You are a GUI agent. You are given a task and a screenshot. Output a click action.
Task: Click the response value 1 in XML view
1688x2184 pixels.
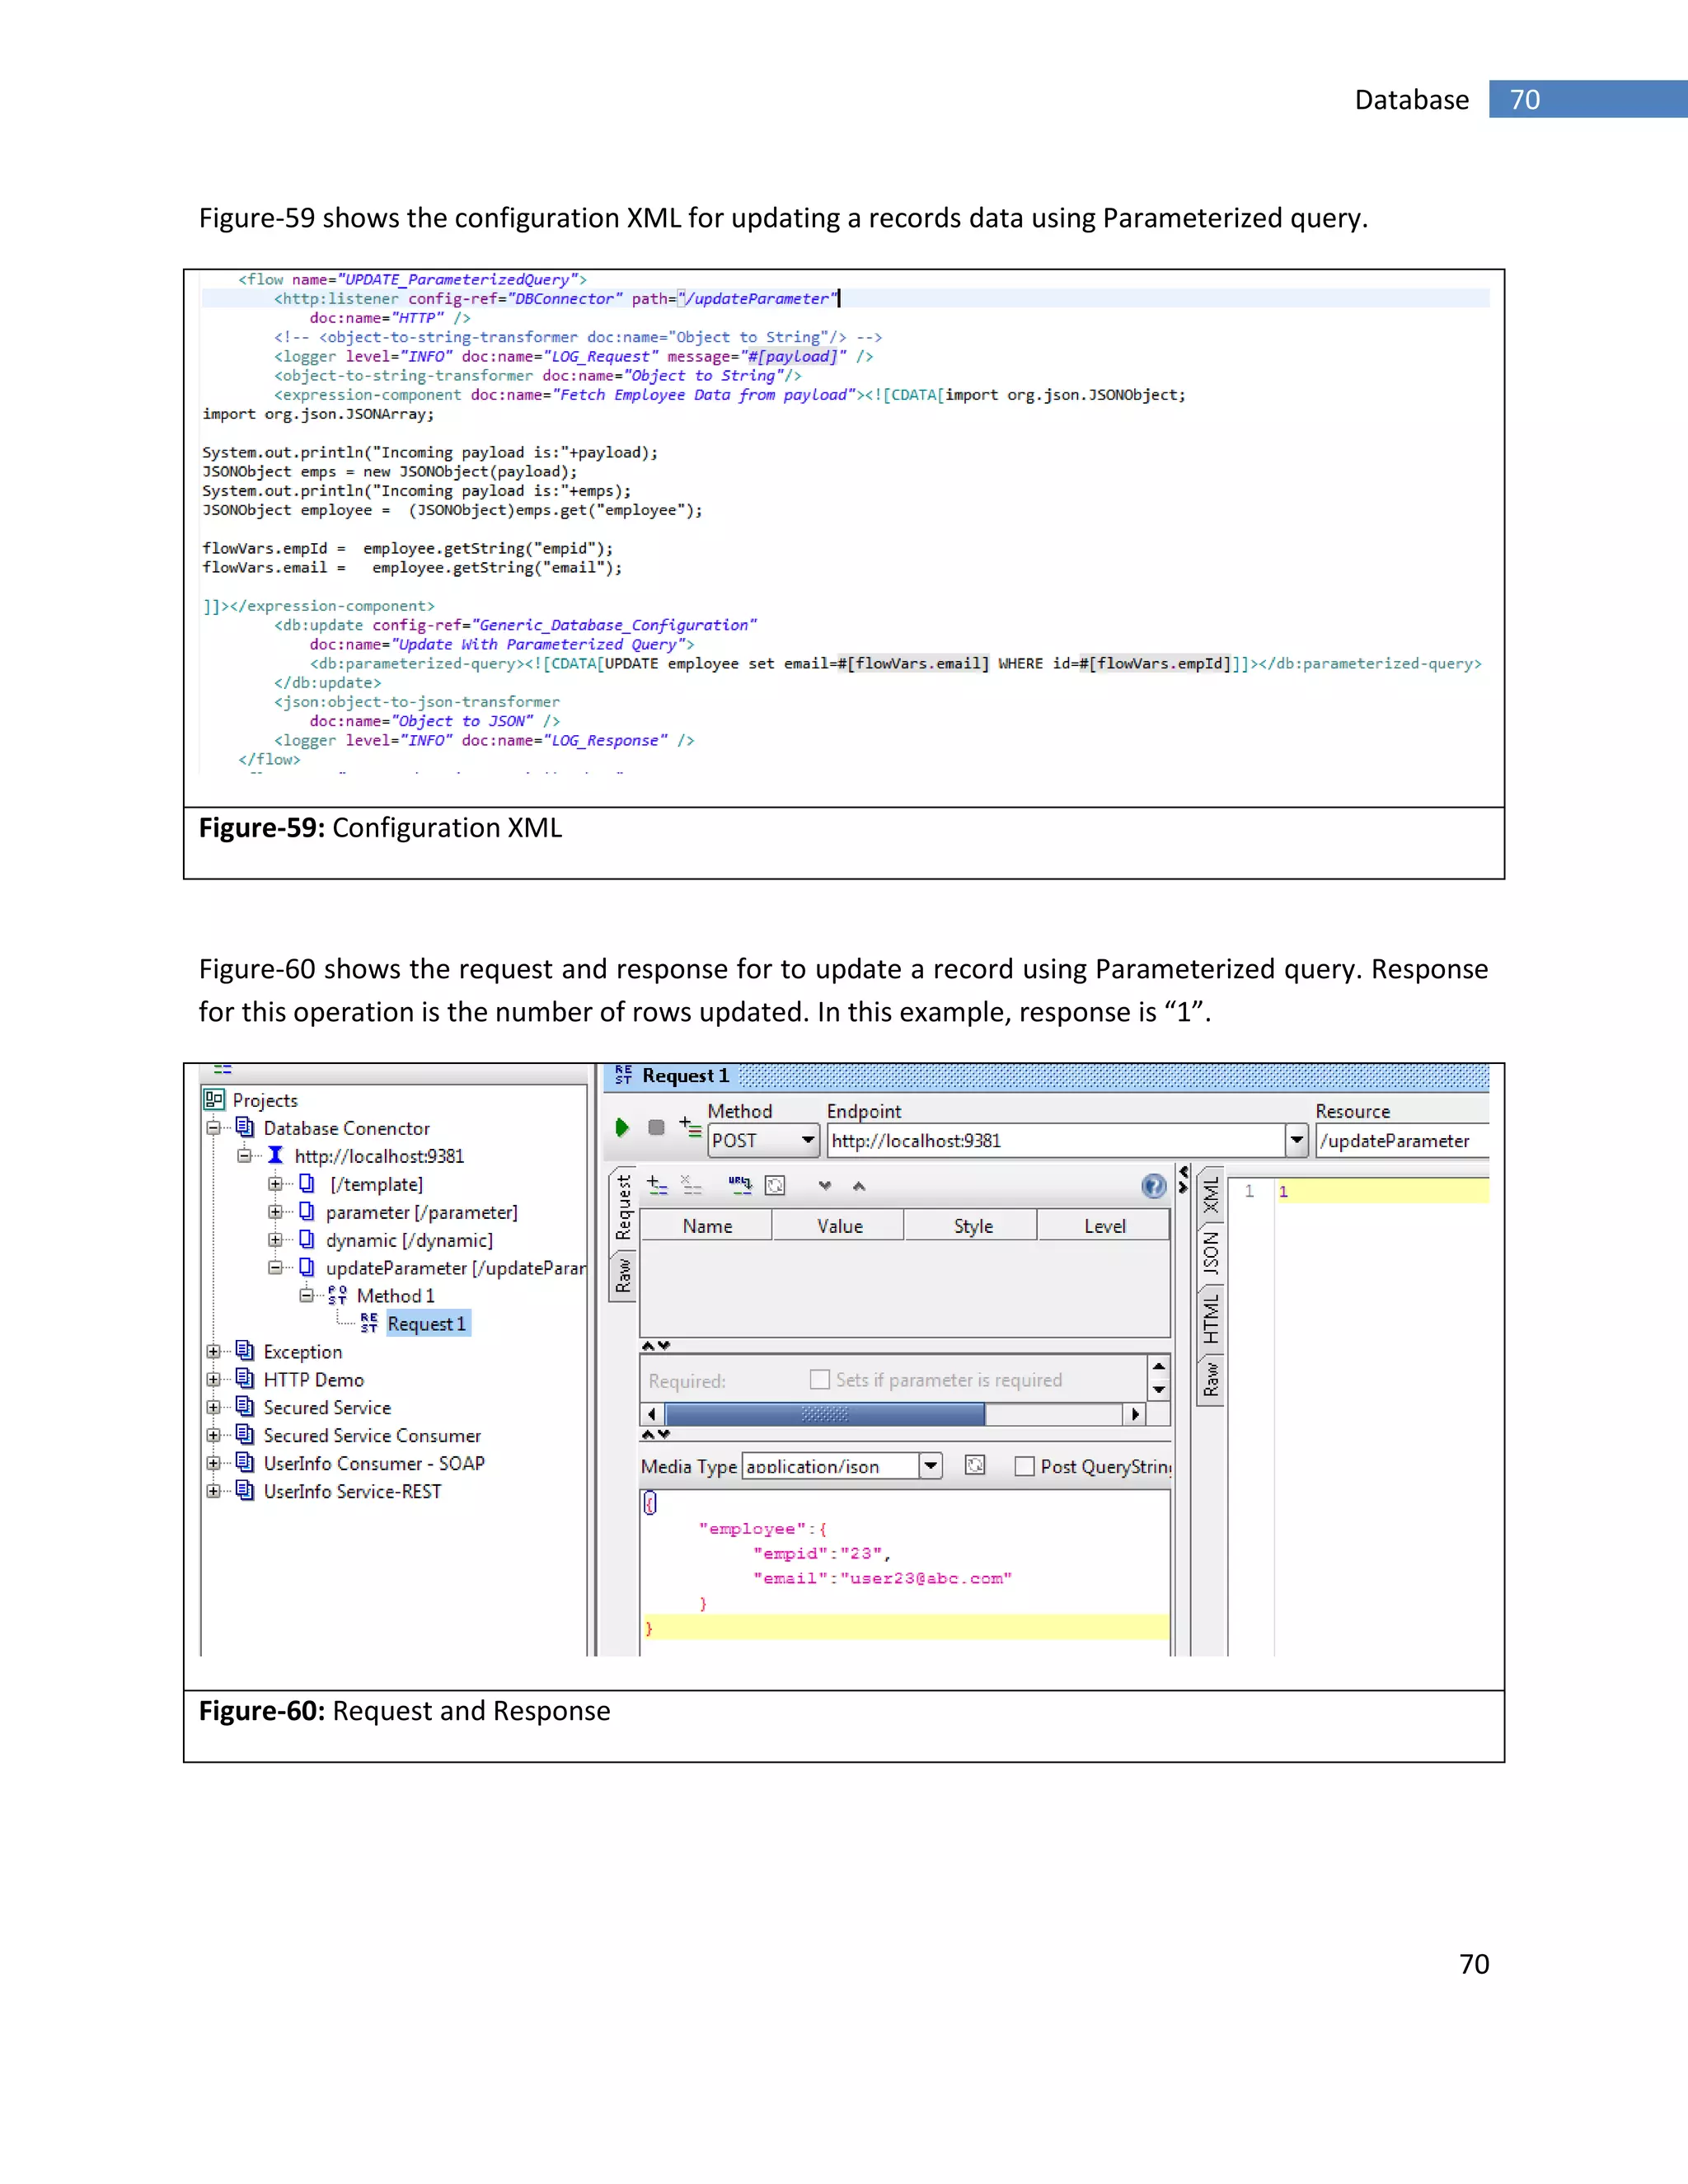click(1283, 1191)
